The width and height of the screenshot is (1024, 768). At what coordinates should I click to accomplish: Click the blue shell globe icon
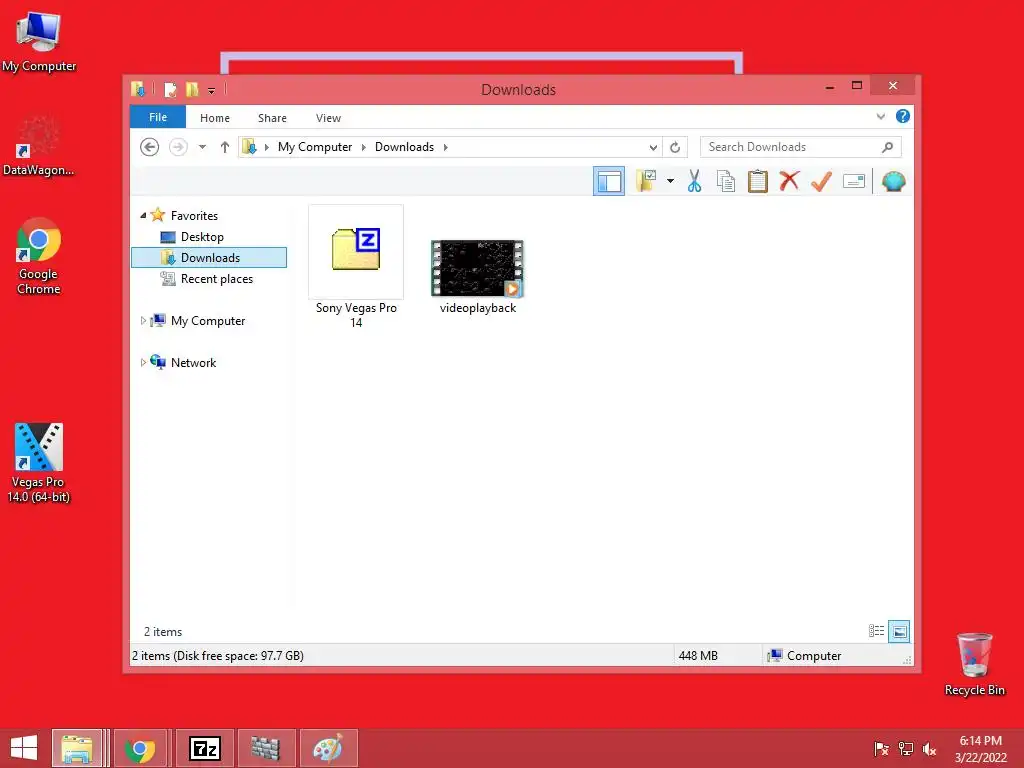pos(893,181)
